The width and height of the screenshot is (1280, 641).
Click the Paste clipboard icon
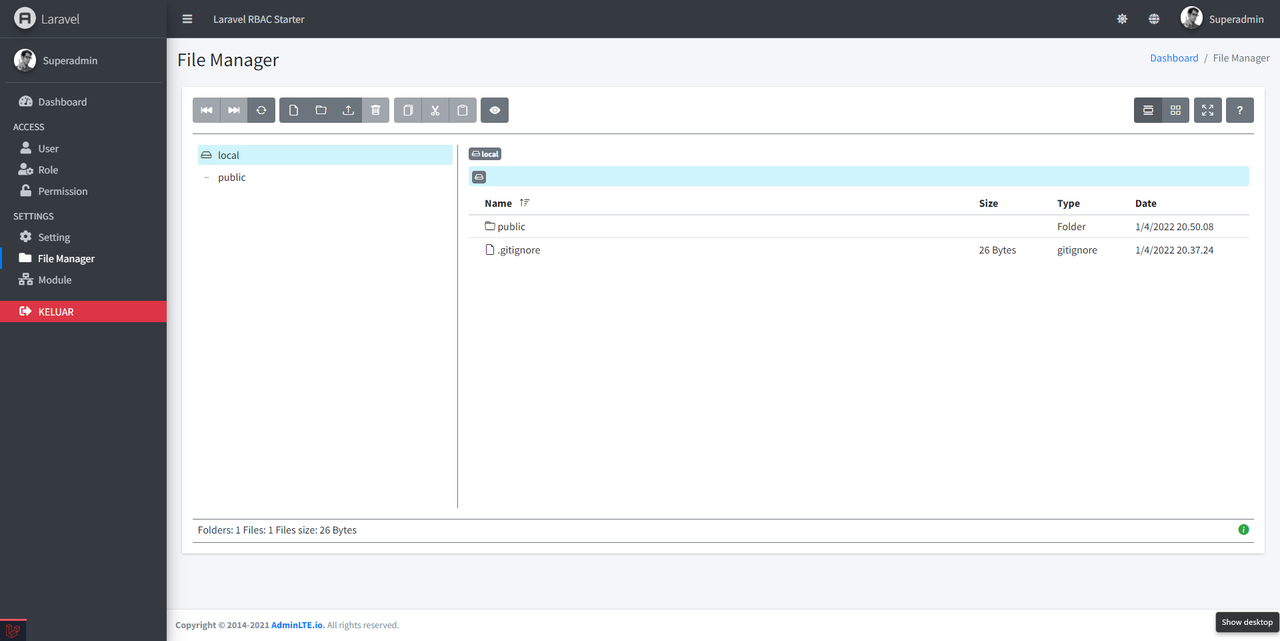(462, 110)
